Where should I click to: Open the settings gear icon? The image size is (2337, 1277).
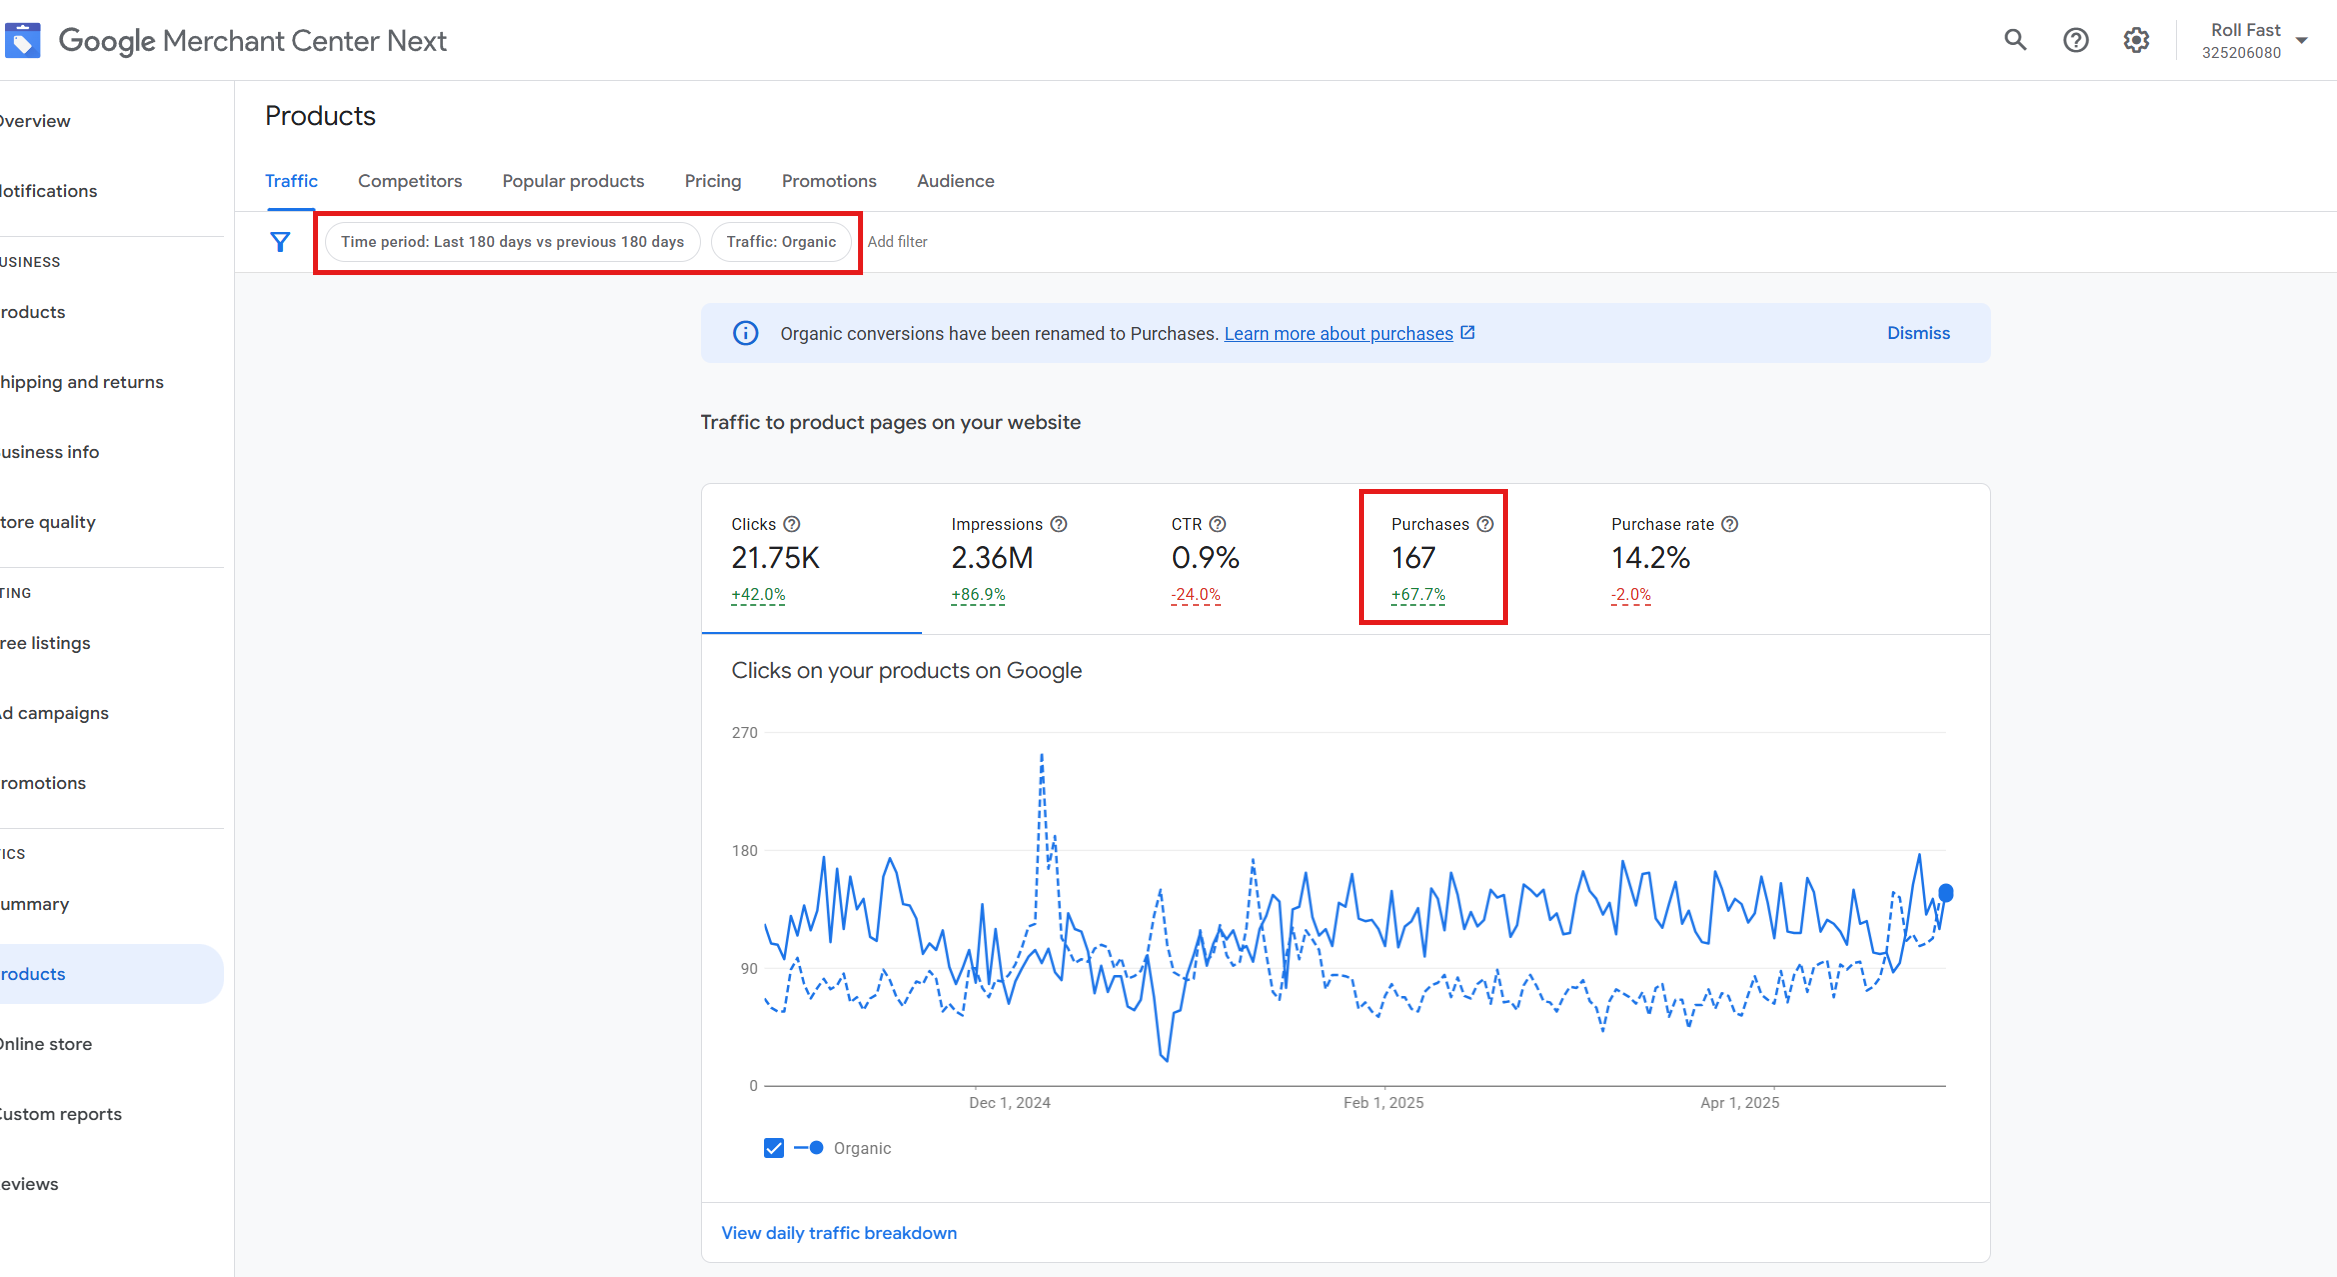coord(2136,40)
